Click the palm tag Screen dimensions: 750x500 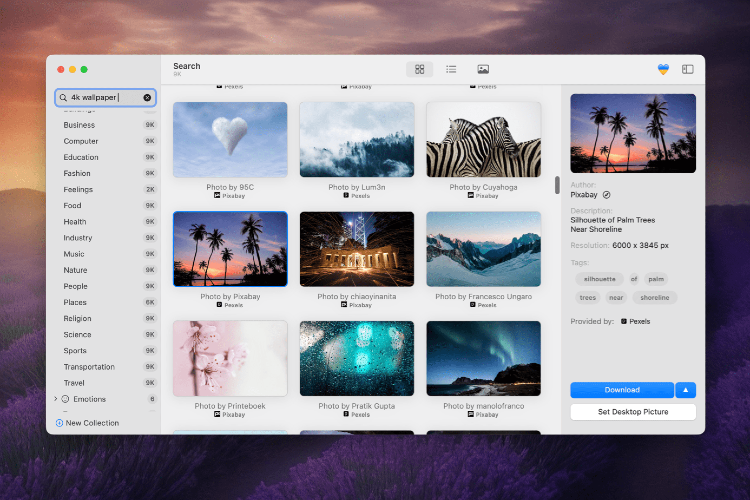[656, 279]
